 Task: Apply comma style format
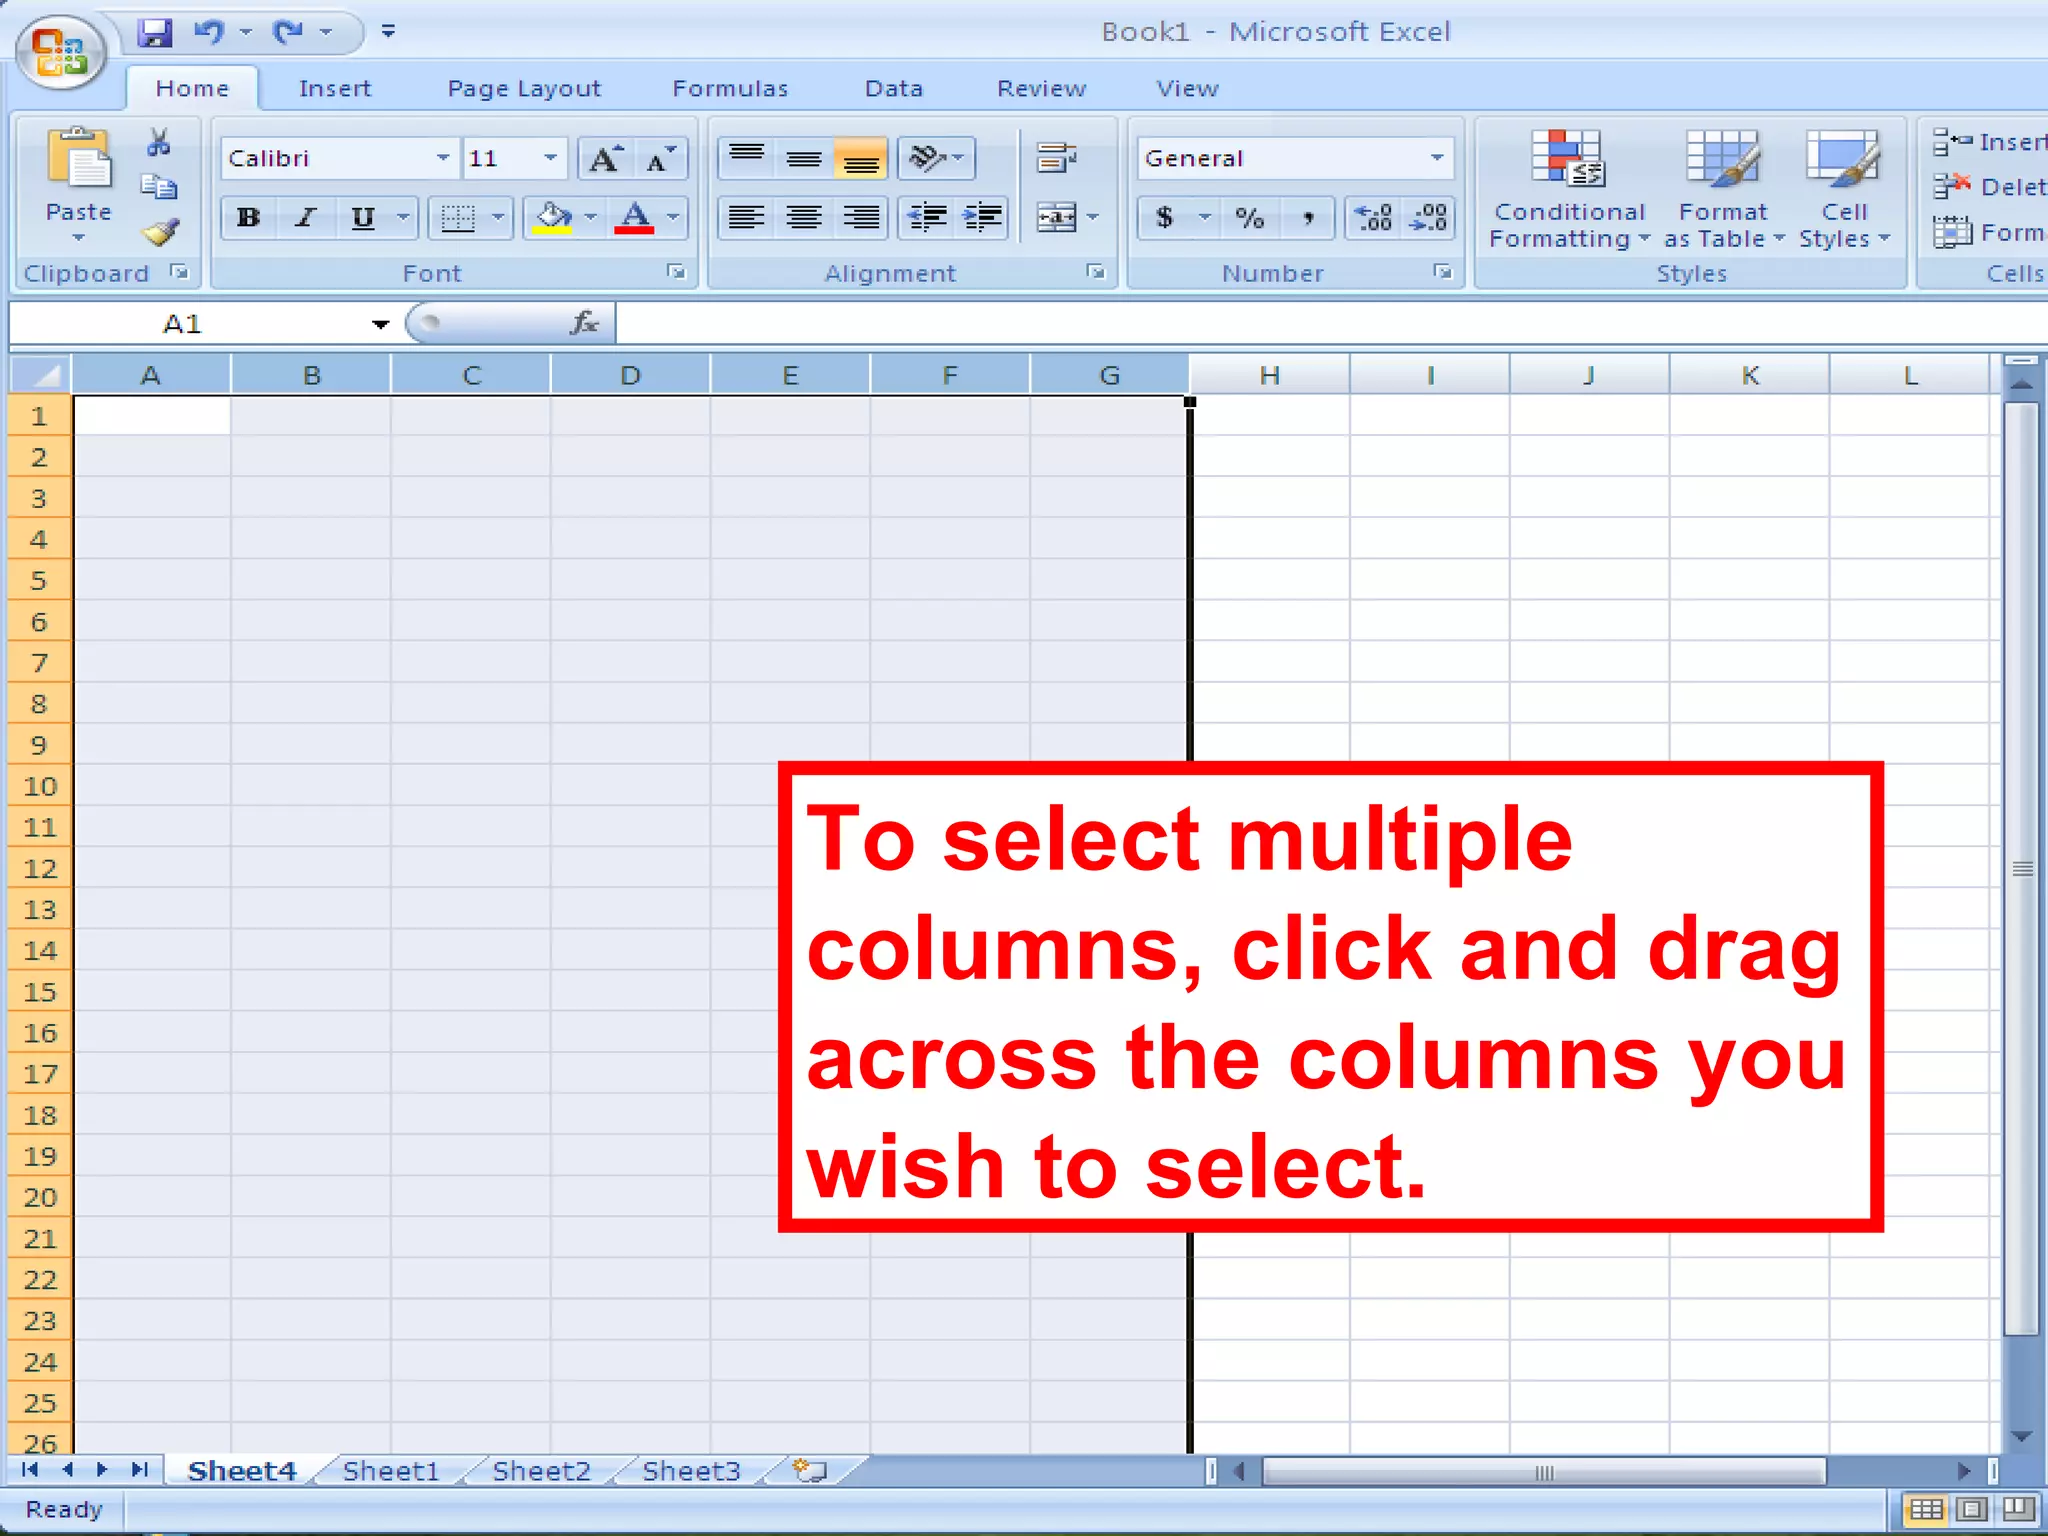[x=1308, y=218]
